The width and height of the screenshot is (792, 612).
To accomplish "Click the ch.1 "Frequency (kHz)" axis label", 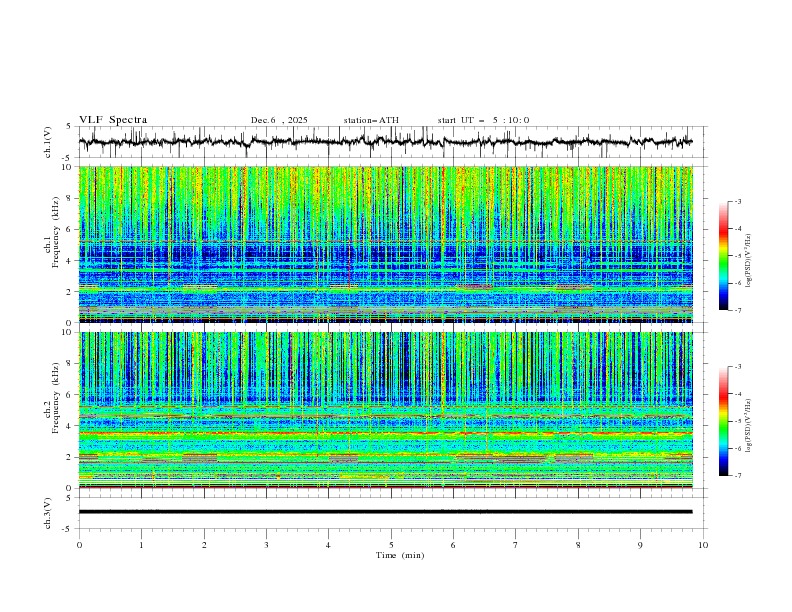I will [x=56, y=230].
